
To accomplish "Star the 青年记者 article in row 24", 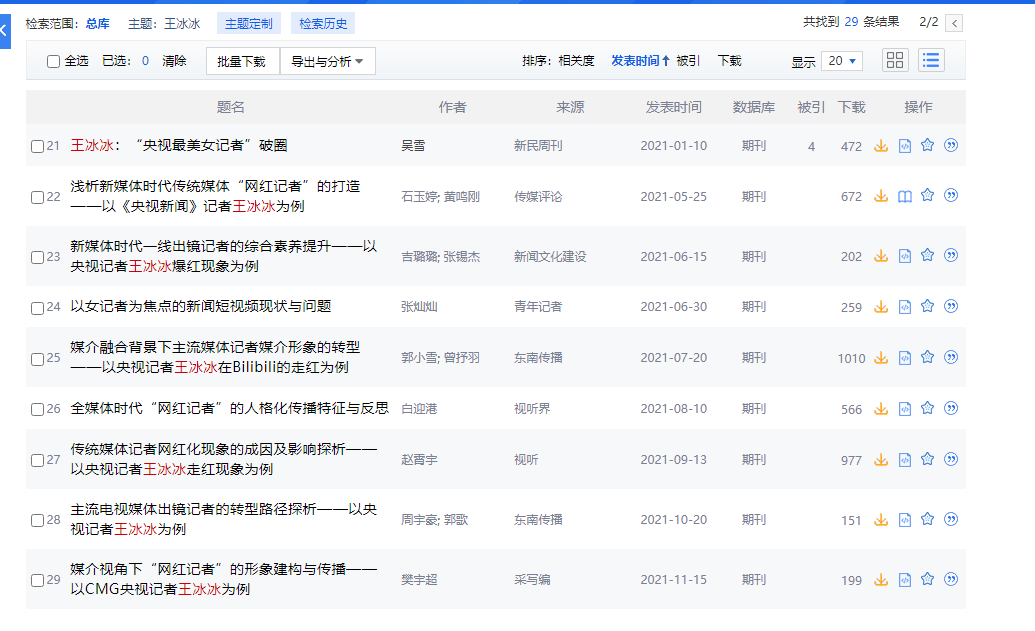I will (x=927, y=306).
